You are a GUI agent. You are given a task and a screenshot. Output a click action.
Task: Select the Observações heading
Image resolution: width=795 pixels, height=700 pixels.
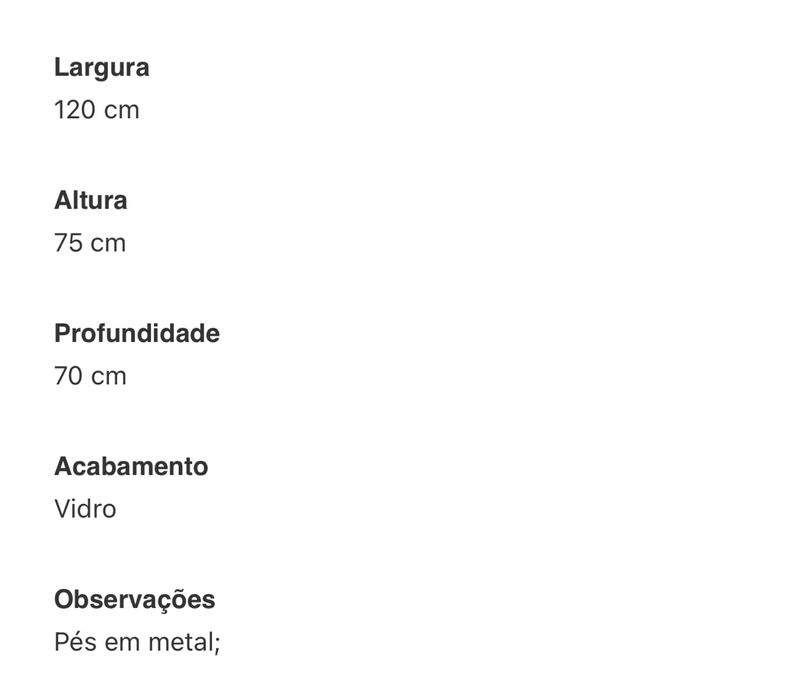tap(134, 600)
